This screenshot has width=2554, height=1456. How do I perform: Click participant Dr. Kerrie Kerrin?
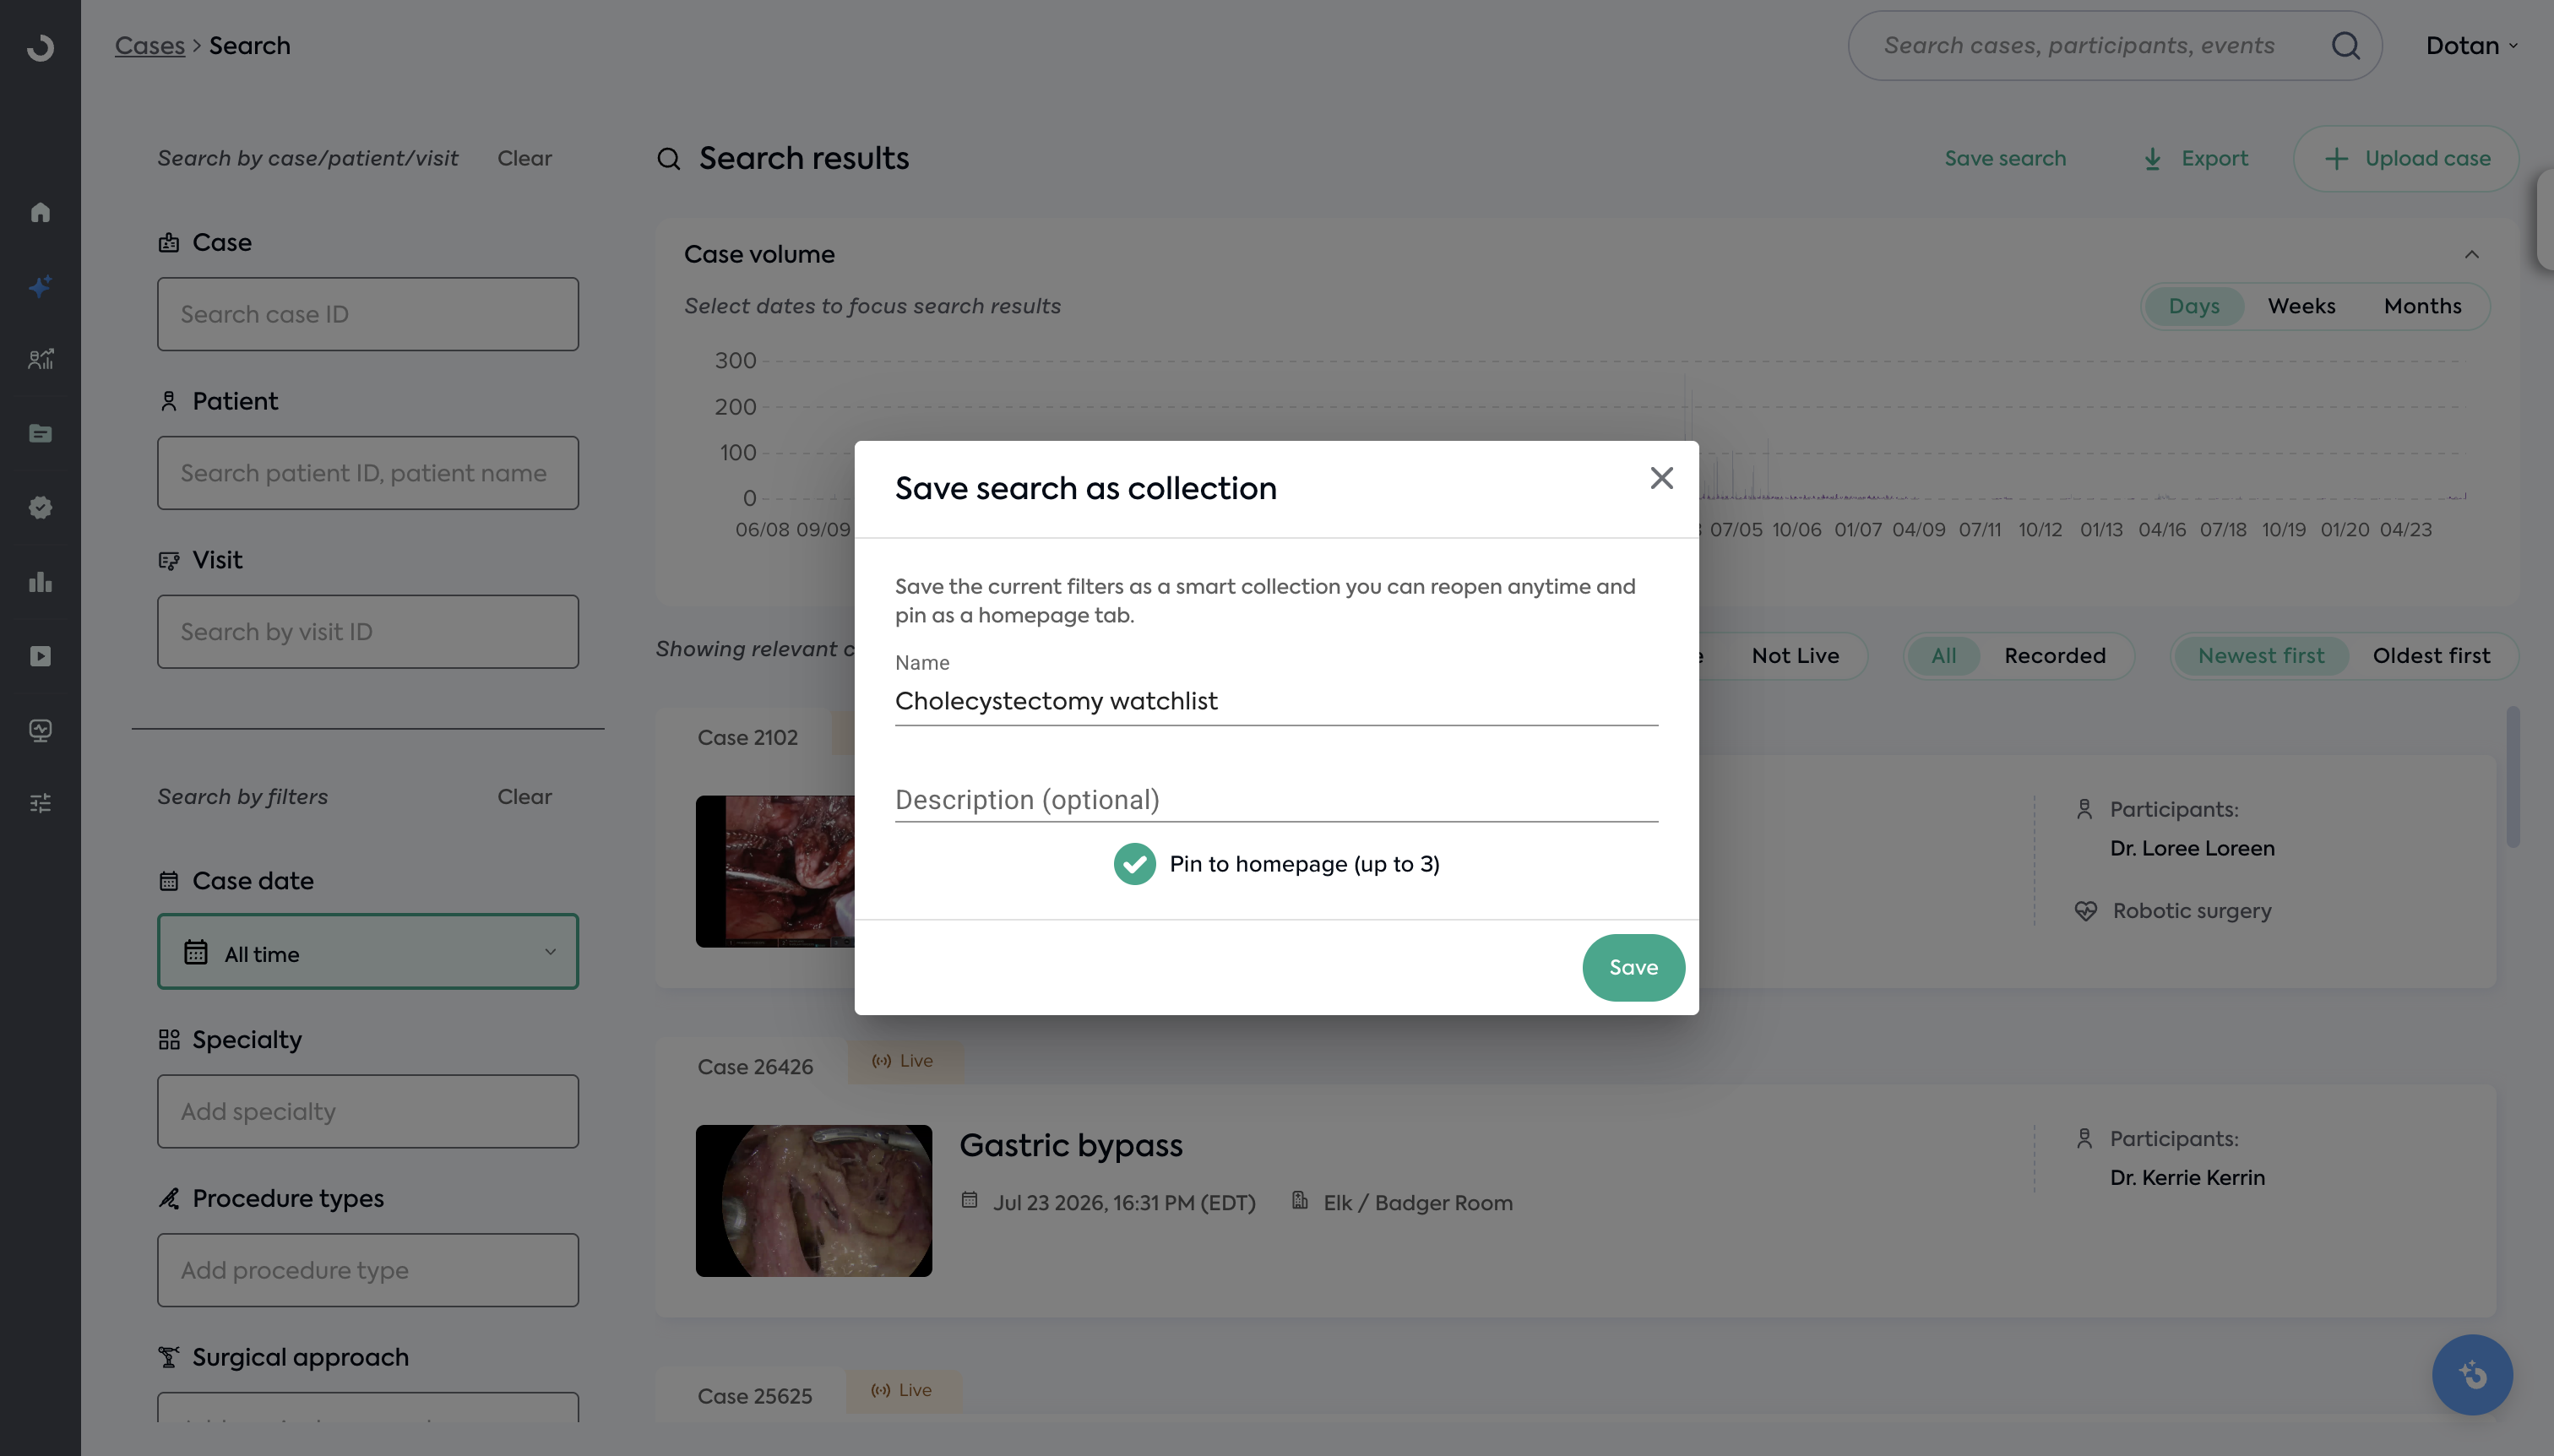pos(2187,1178)
